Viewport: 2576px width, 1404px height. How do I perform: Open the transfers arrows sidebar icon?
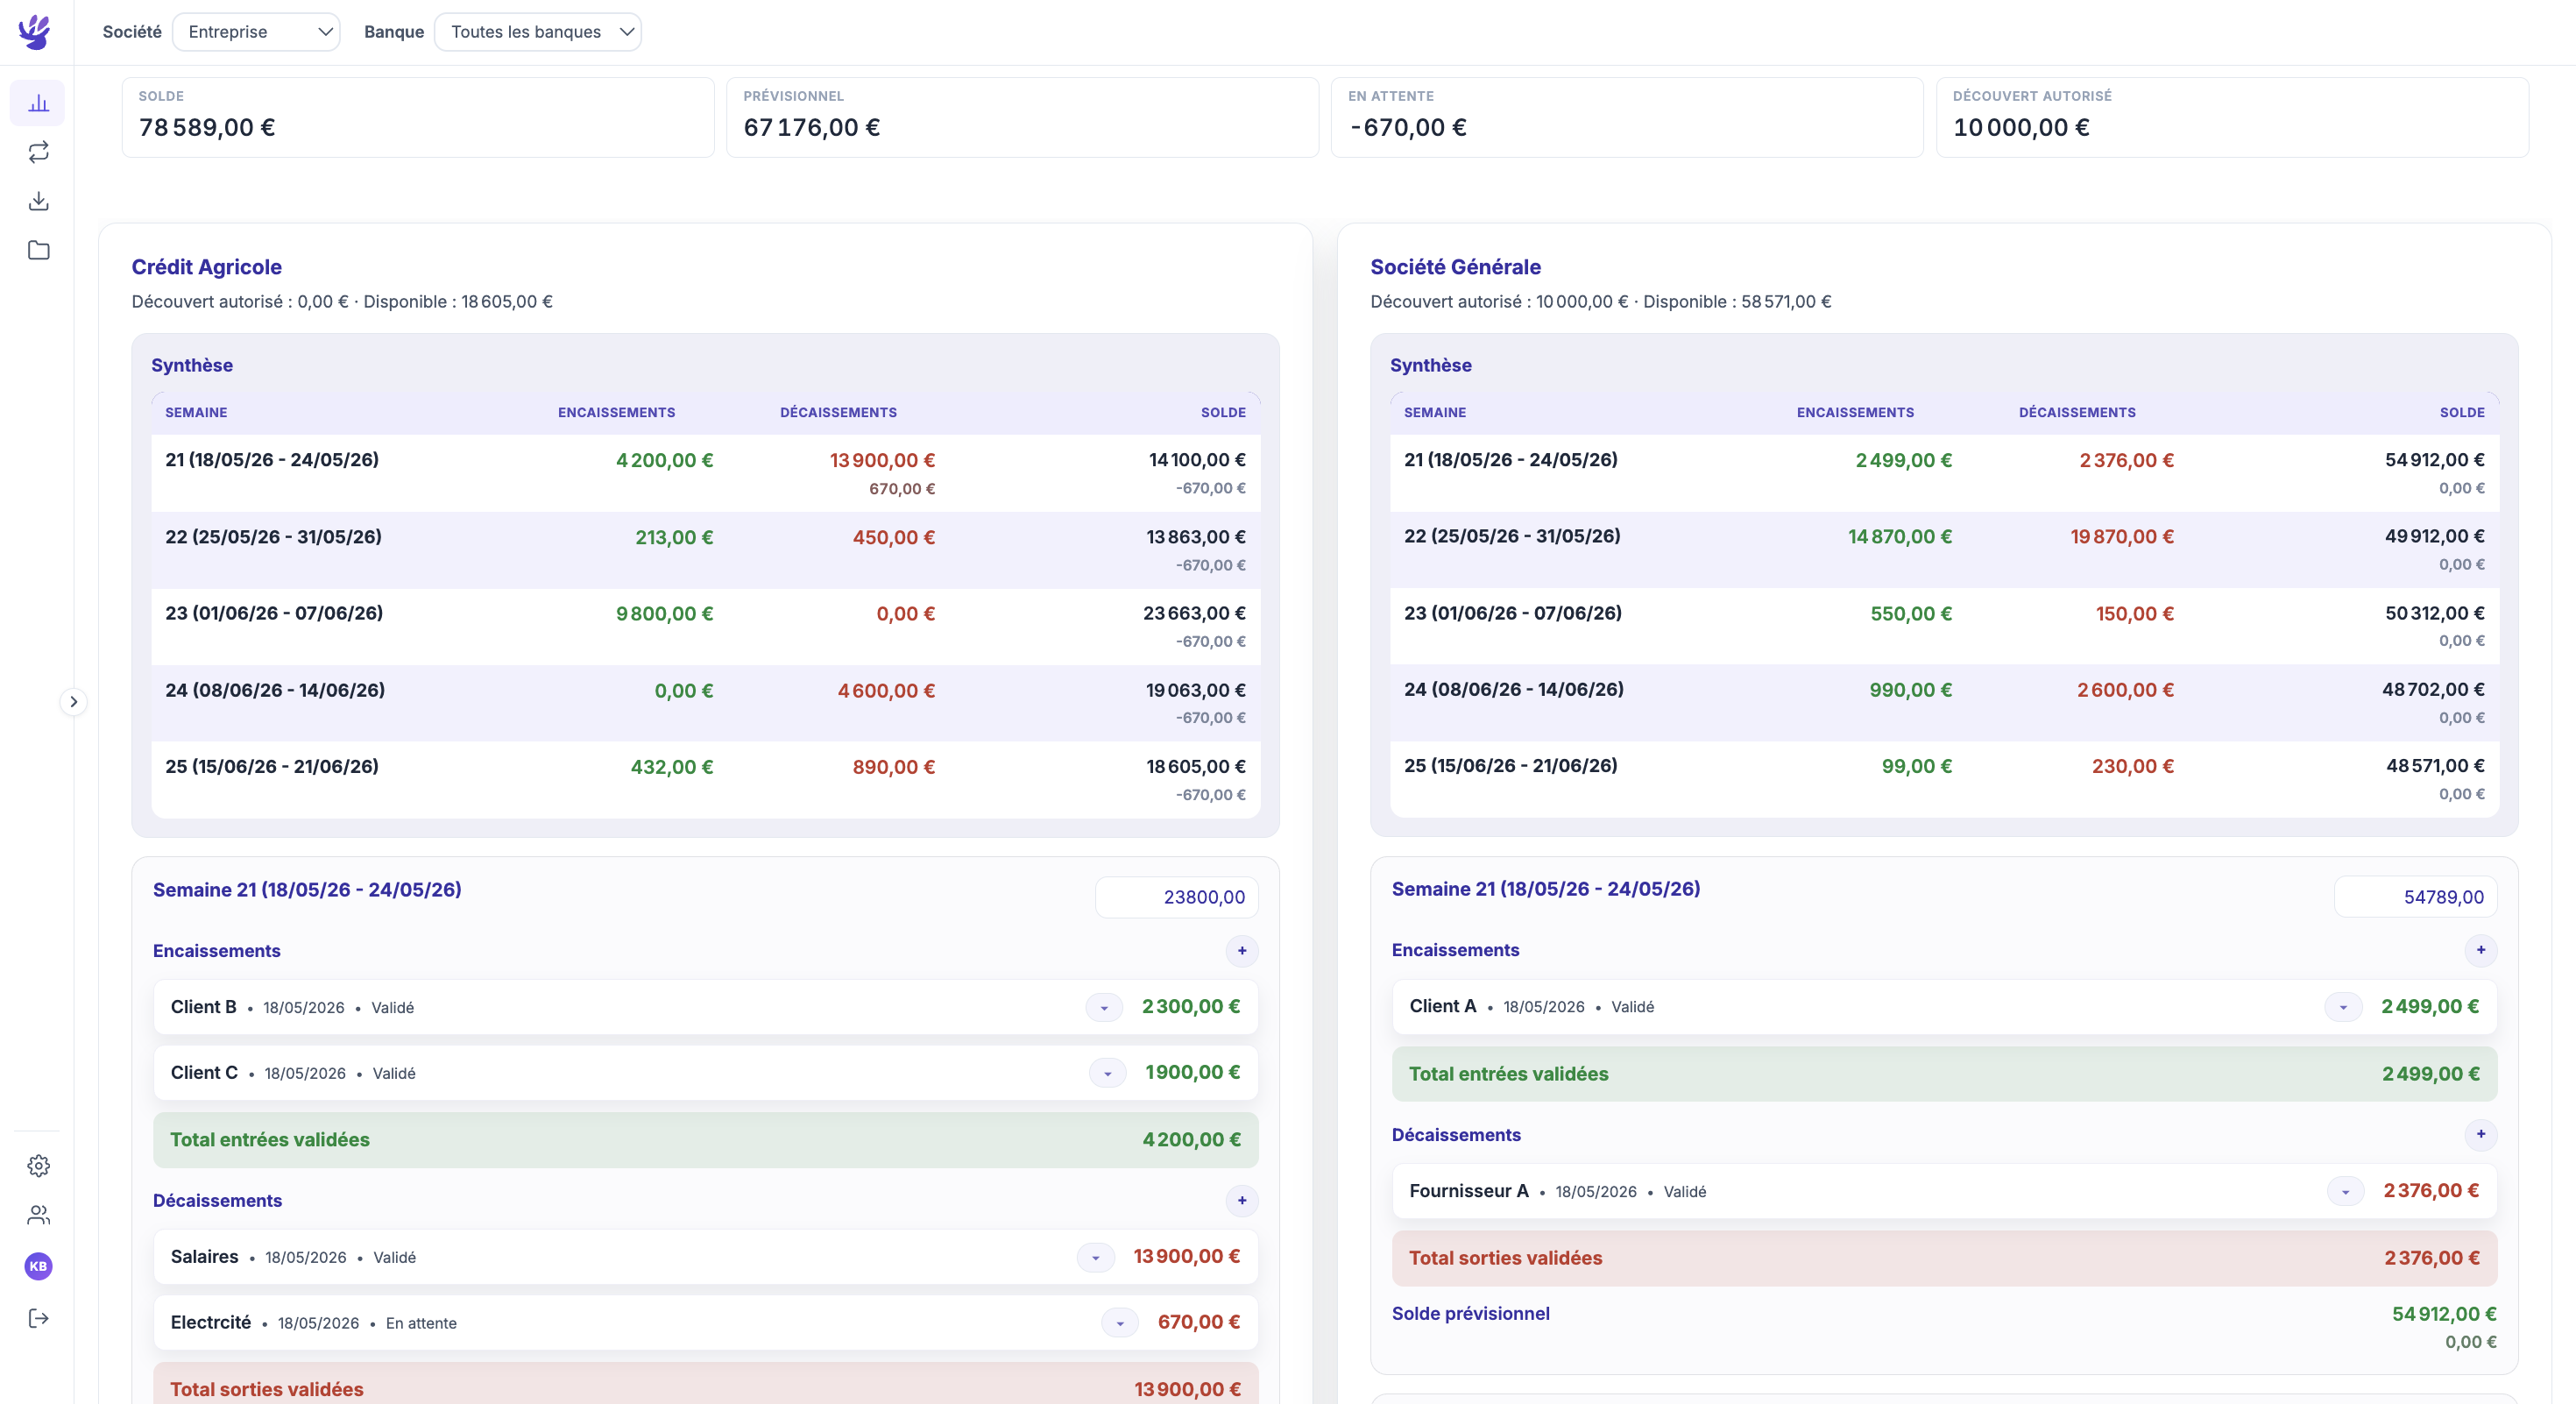point(38,152)
